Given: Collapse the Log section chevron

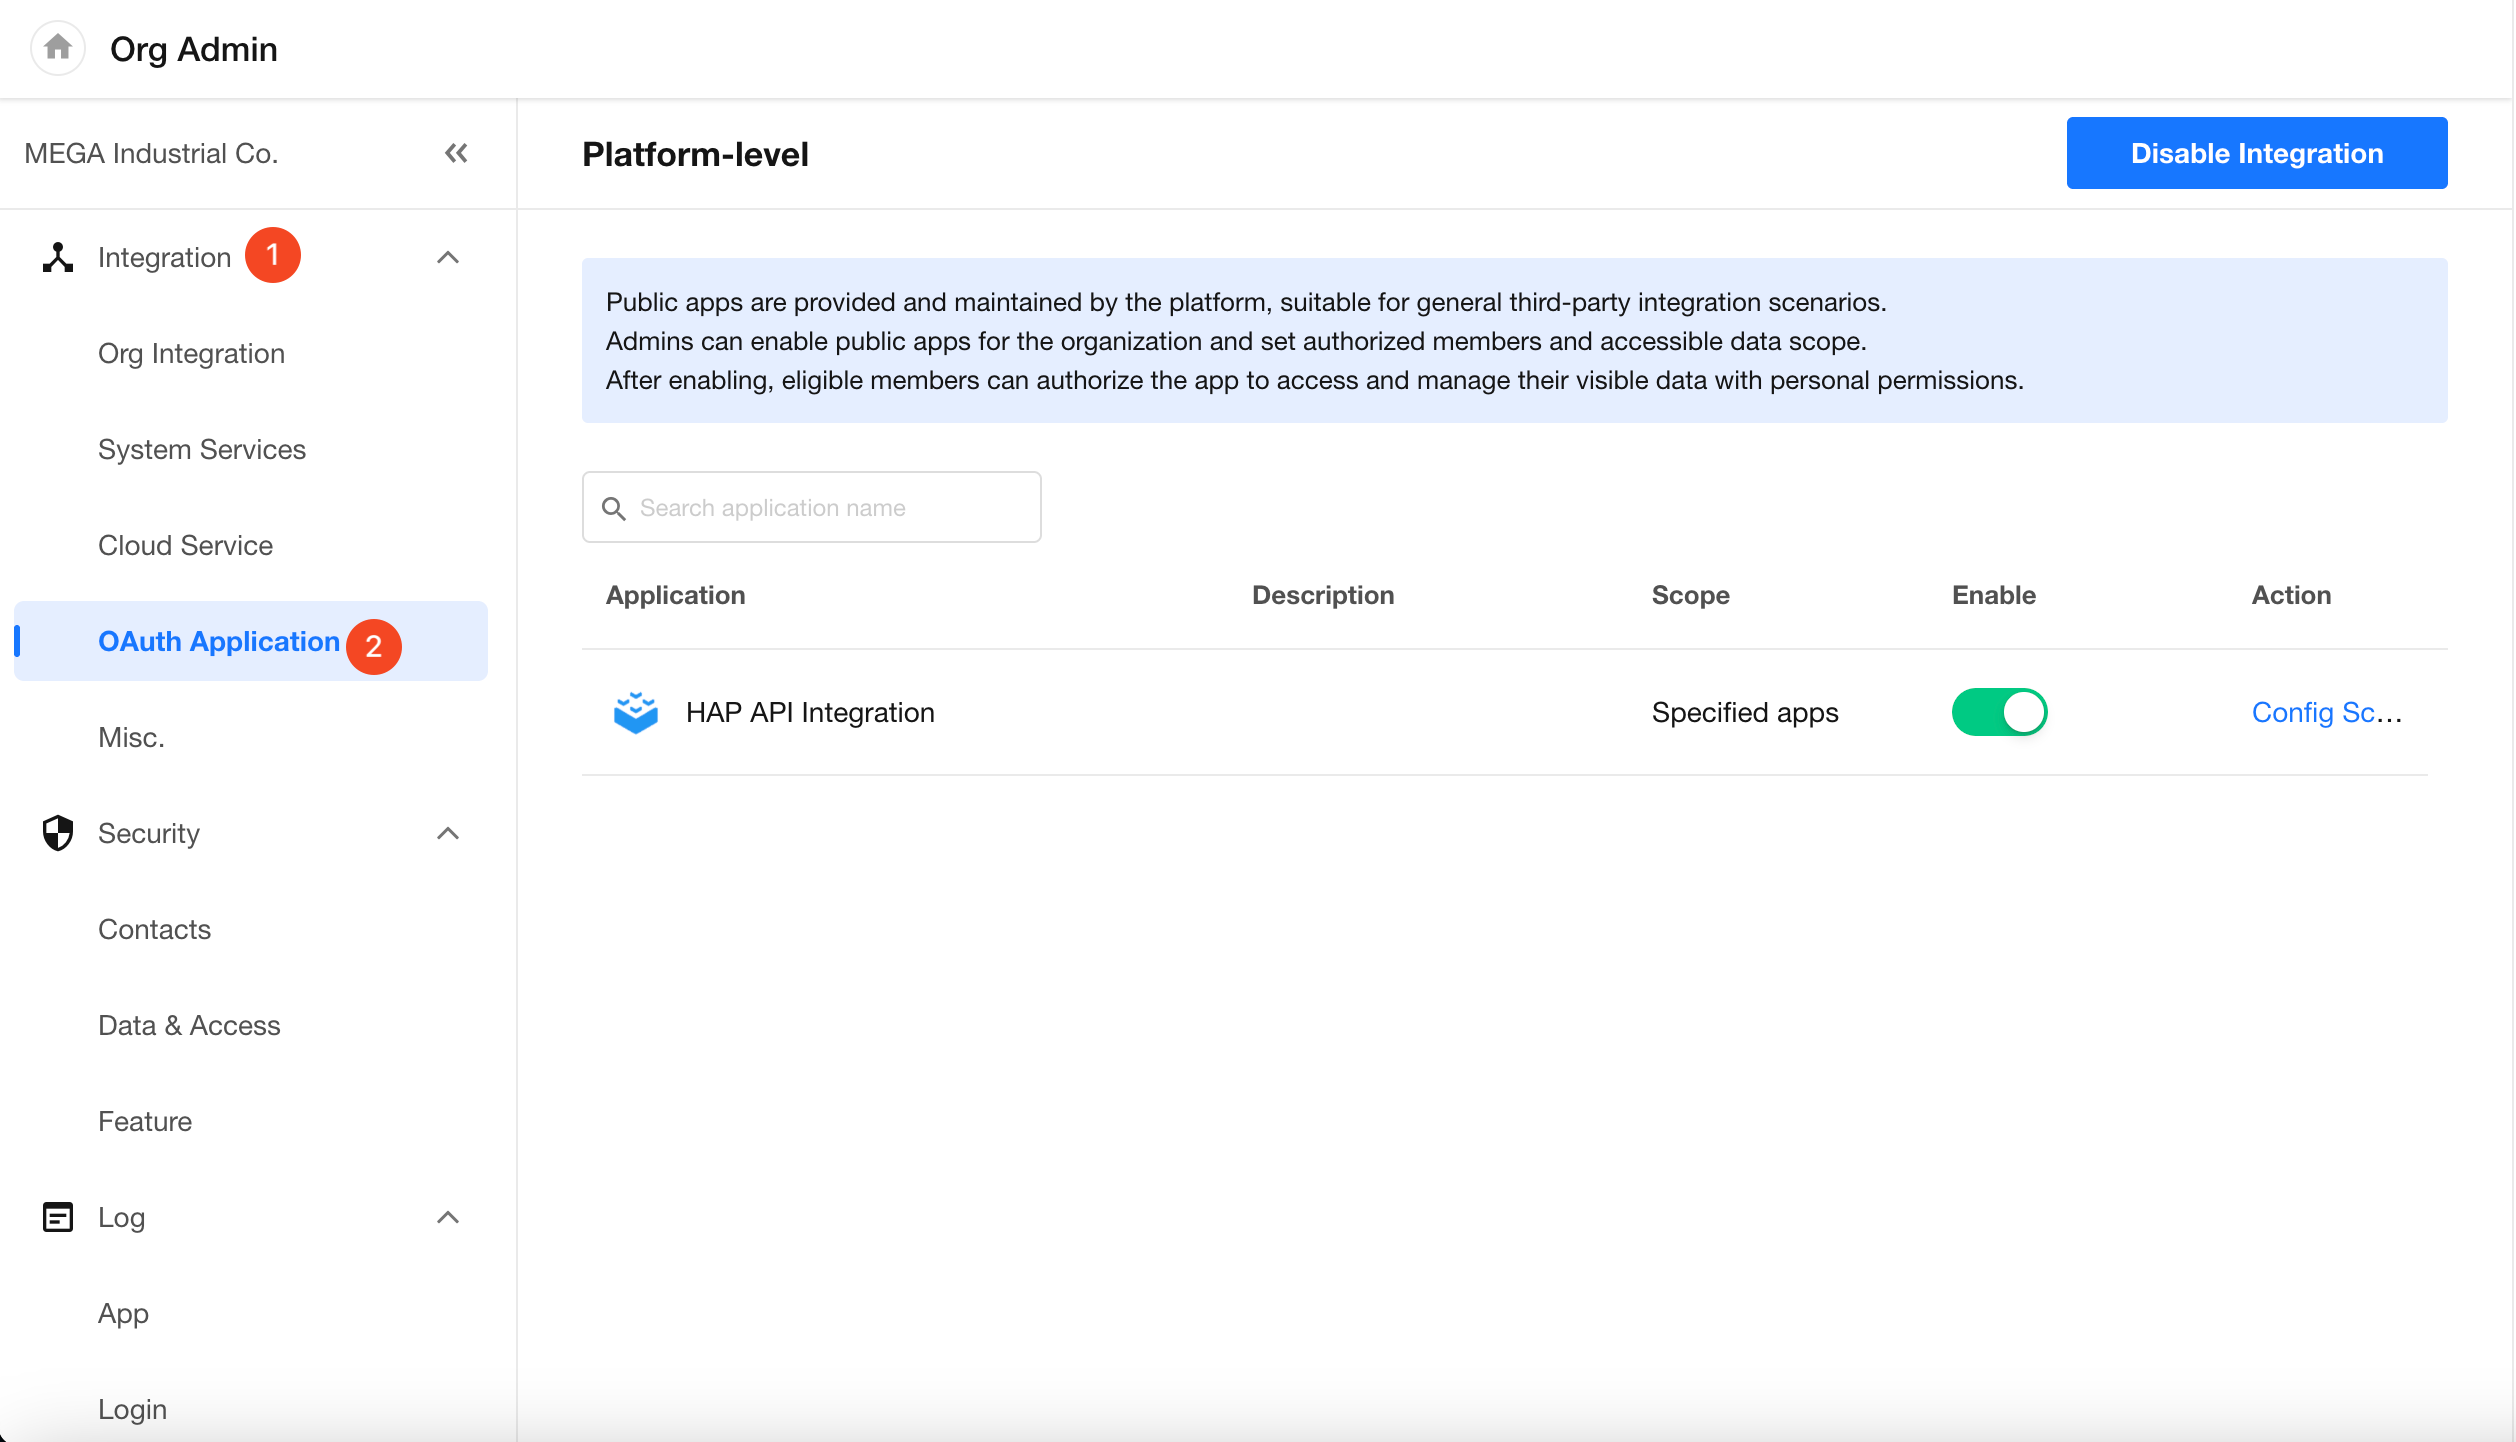Looking at the screenshot, I should [x=448, y=1217].
